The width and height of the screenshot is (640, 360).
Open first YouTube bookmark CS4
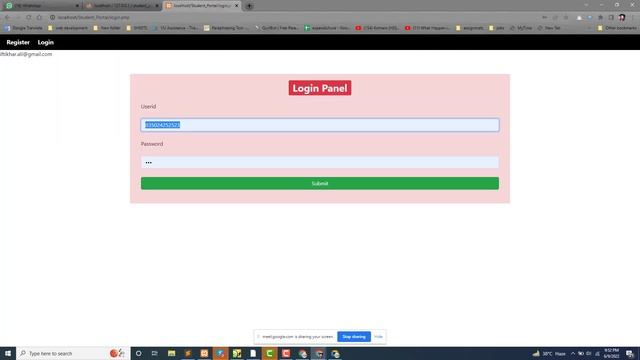377,28
